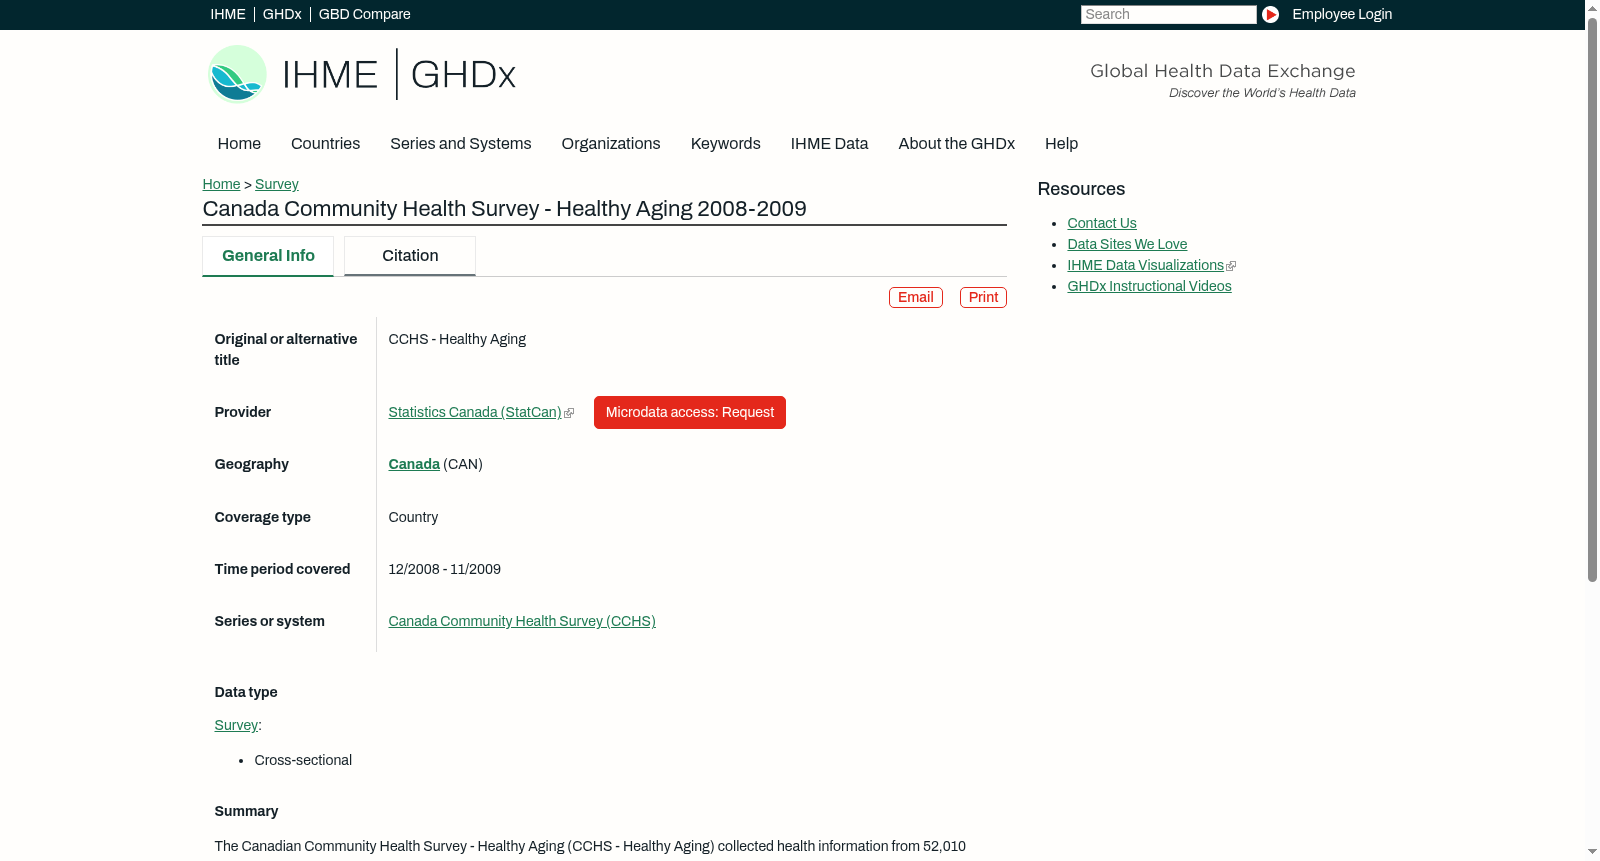Open Data Sites We Love link

tap(1127, 244)
